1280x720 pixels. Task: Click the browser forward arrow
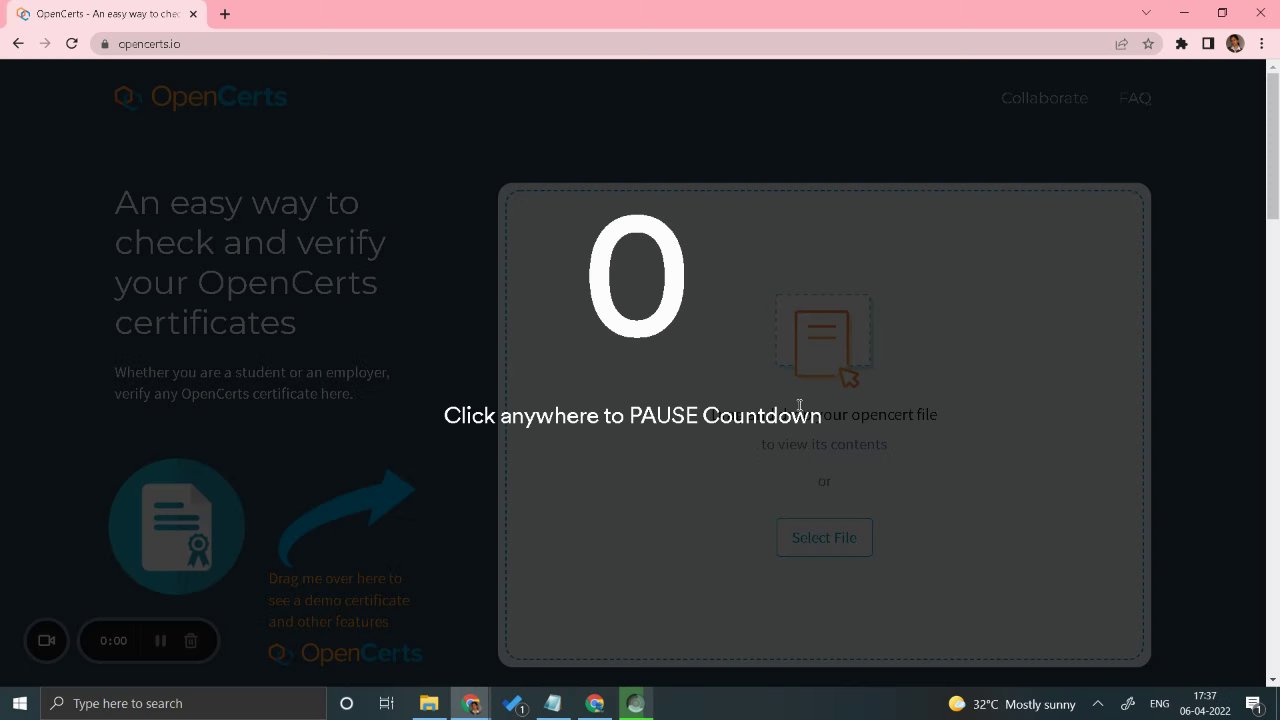(45, 44)
